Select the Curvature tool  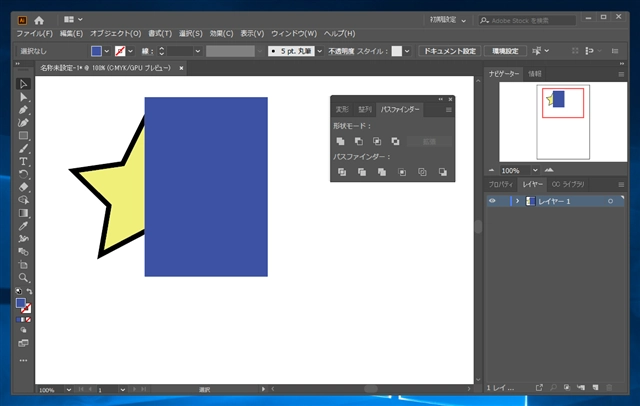(23, 122)
